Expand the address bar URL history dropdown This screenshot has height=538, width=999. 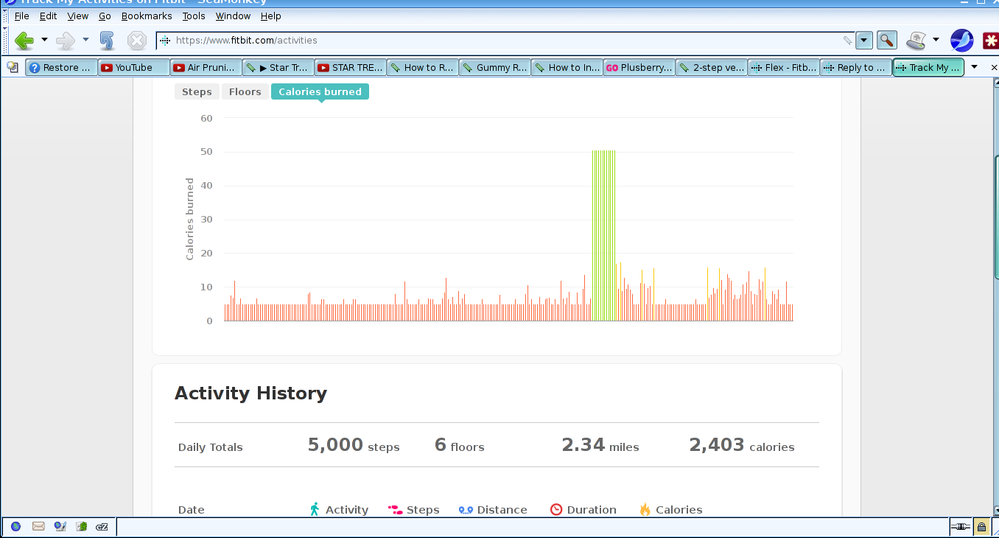point(863,40)
